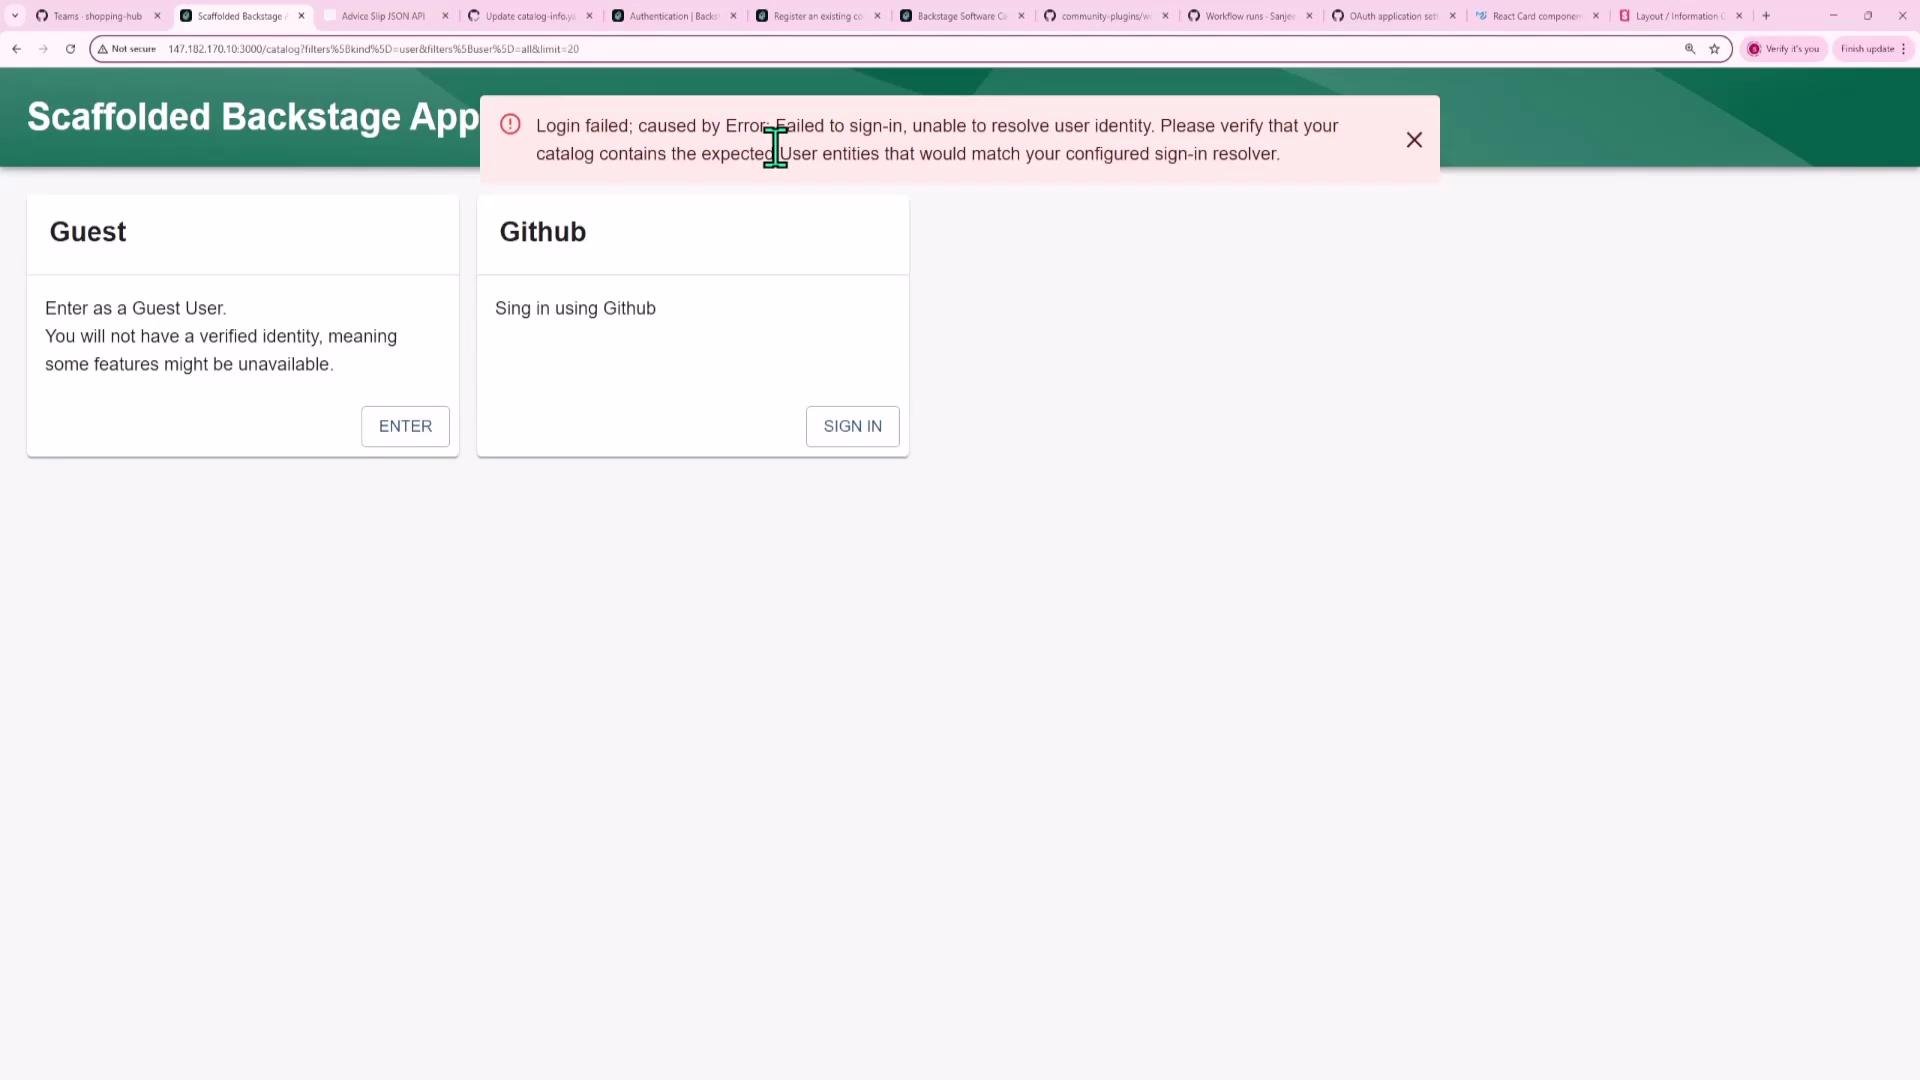This screenshot has width=1920, height=1080.
Task: Switch to the Workflow runs tab
Action: tap(1250, 16)
